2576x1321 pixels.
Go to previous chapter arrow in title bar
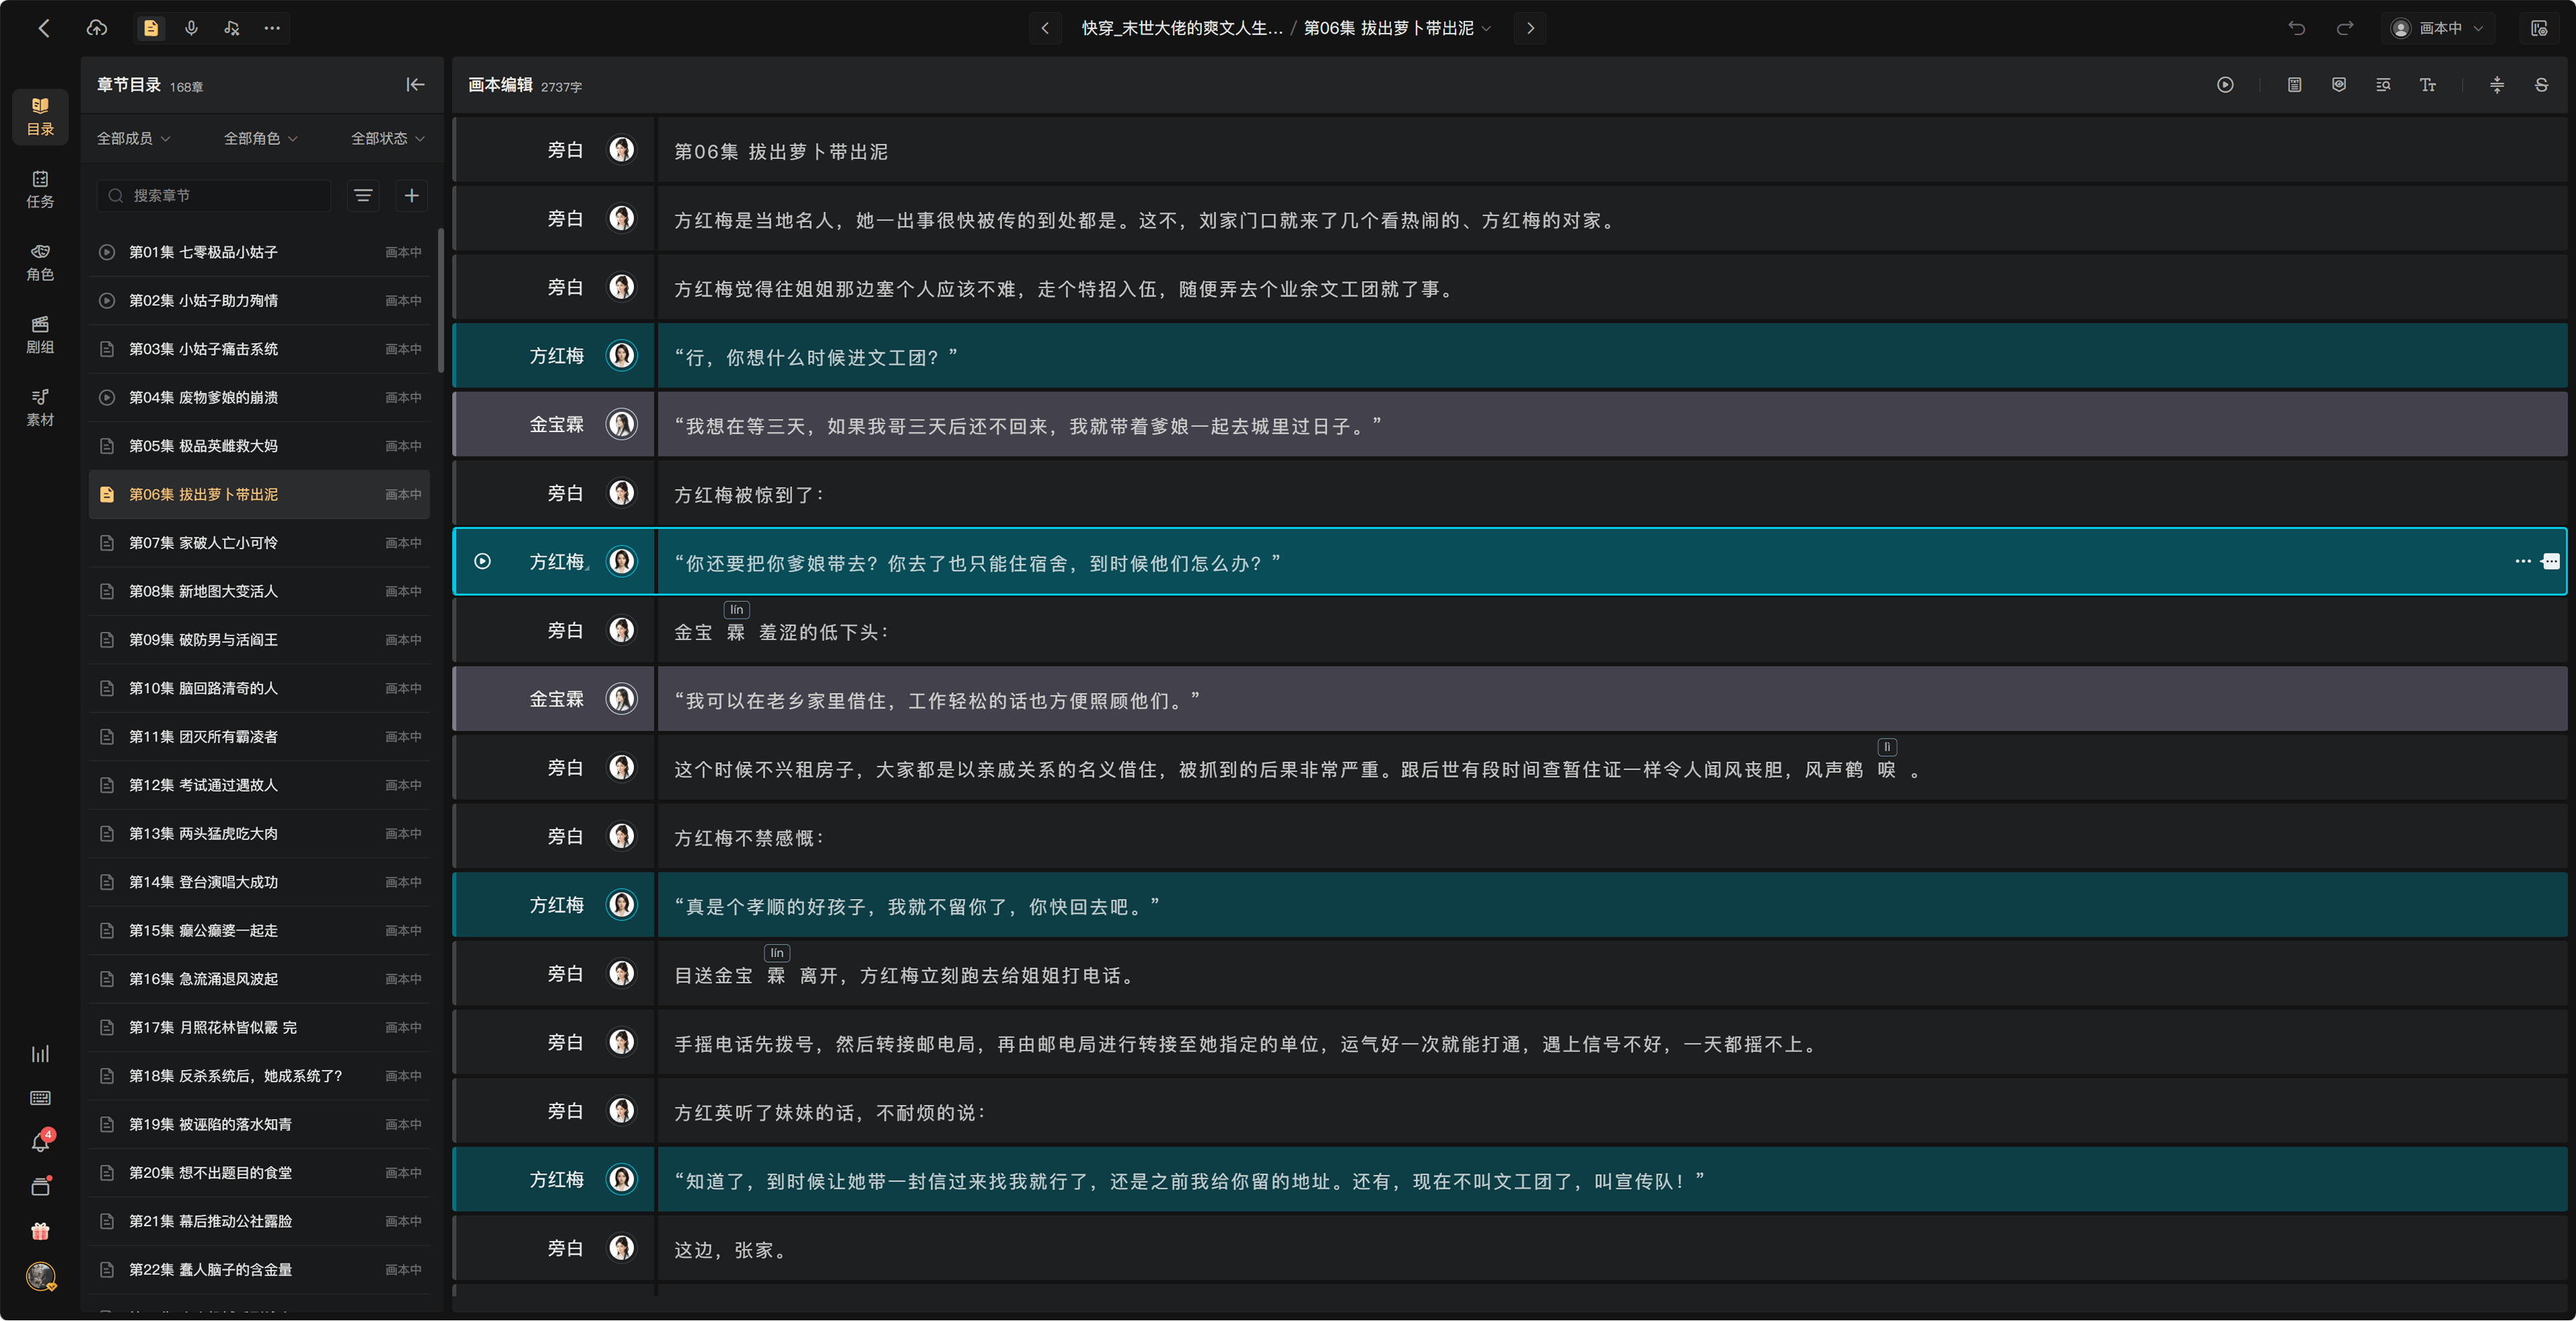[1045, 28]
